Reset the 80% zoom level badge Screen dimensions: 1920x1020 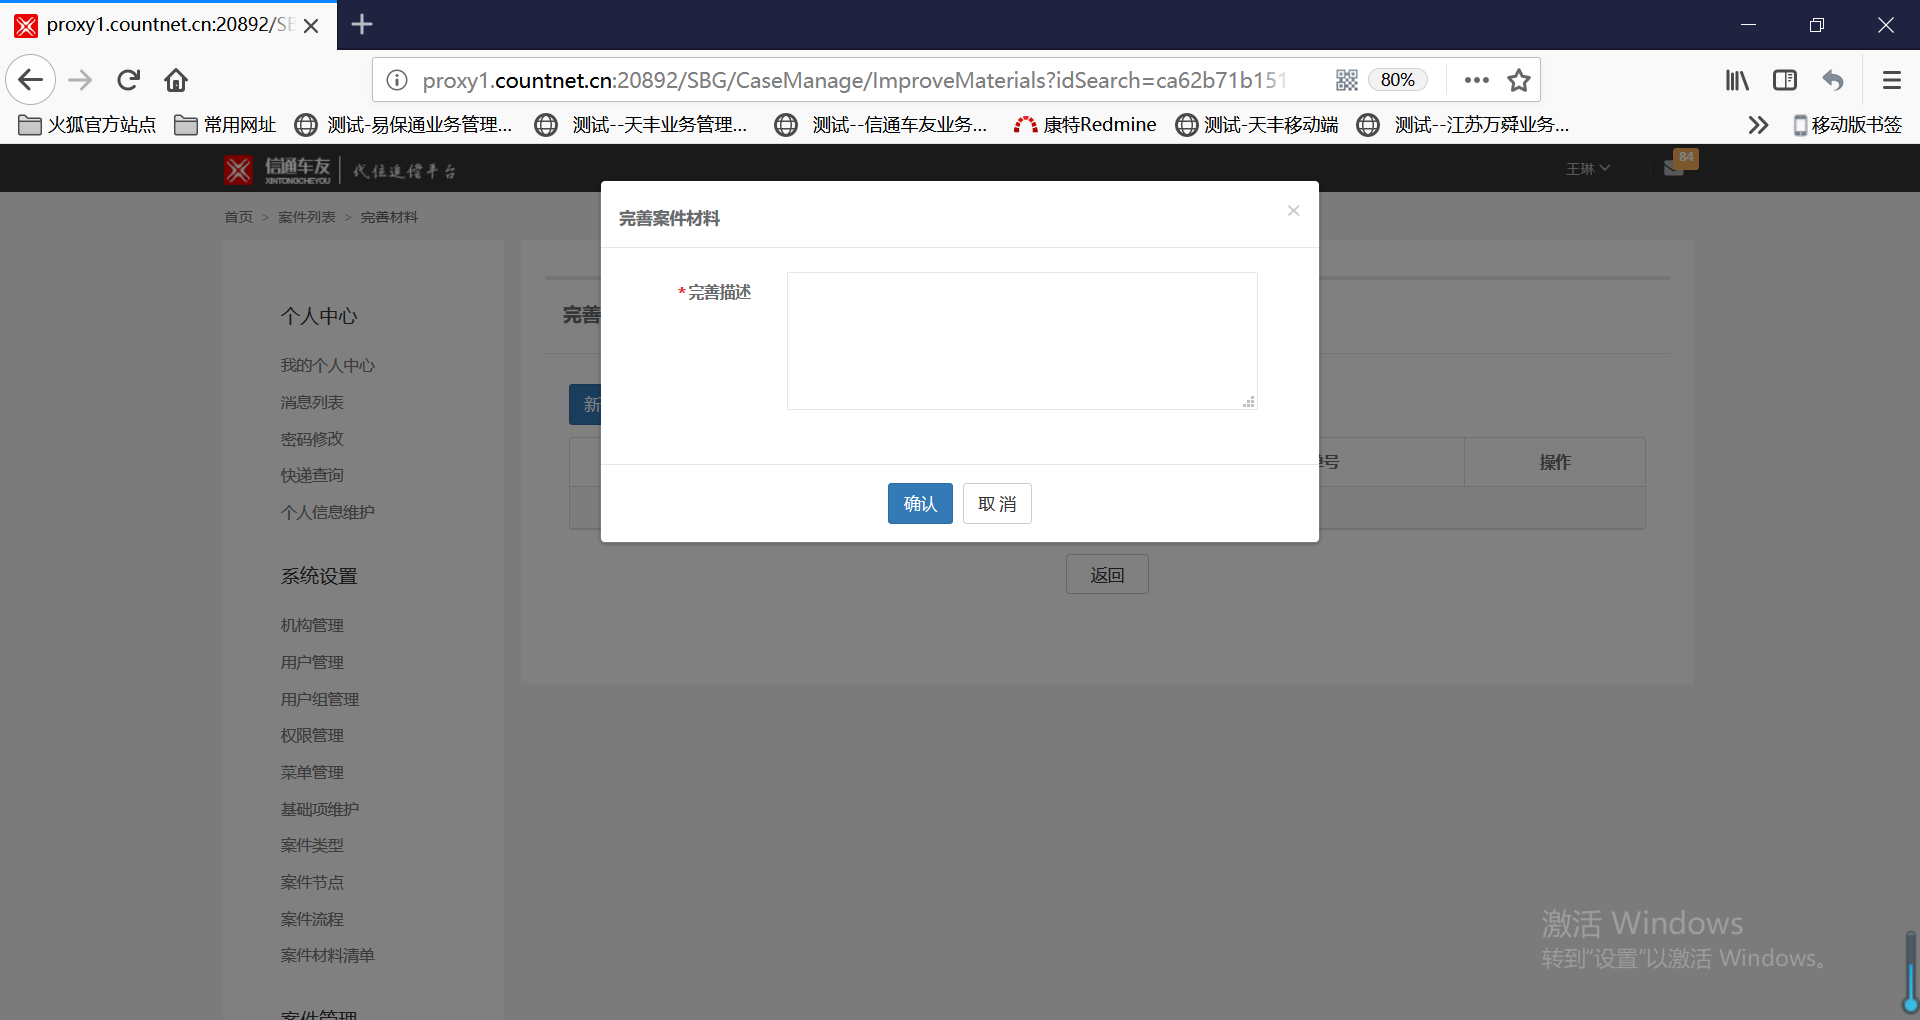tap(1397, 80)
